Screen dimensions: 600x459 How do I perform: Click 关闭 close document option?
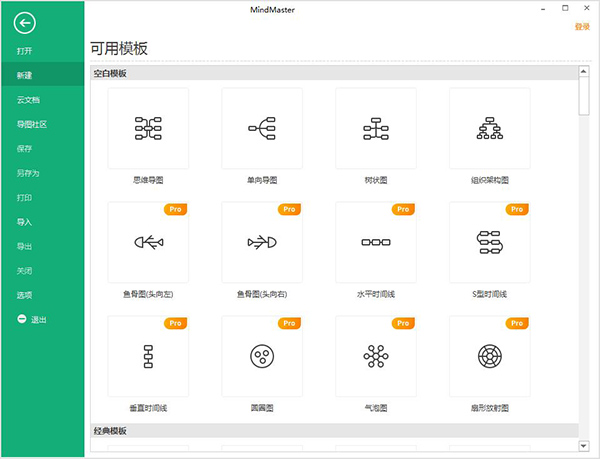(24, 271)
